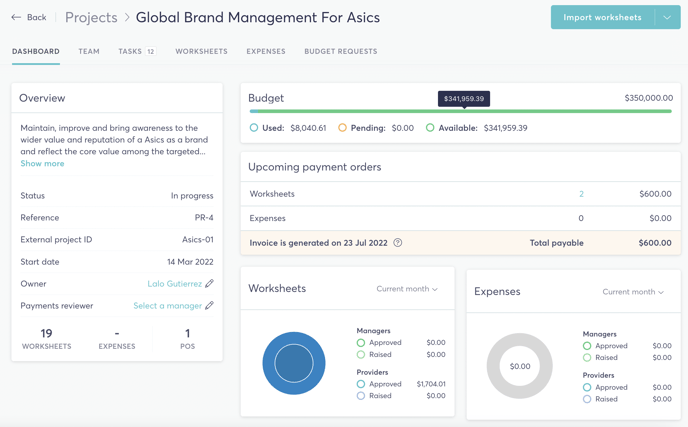Click Expenses Providers Approved legend circle
Viewport: 688px width, 427px height.
[x=587, y=388]
